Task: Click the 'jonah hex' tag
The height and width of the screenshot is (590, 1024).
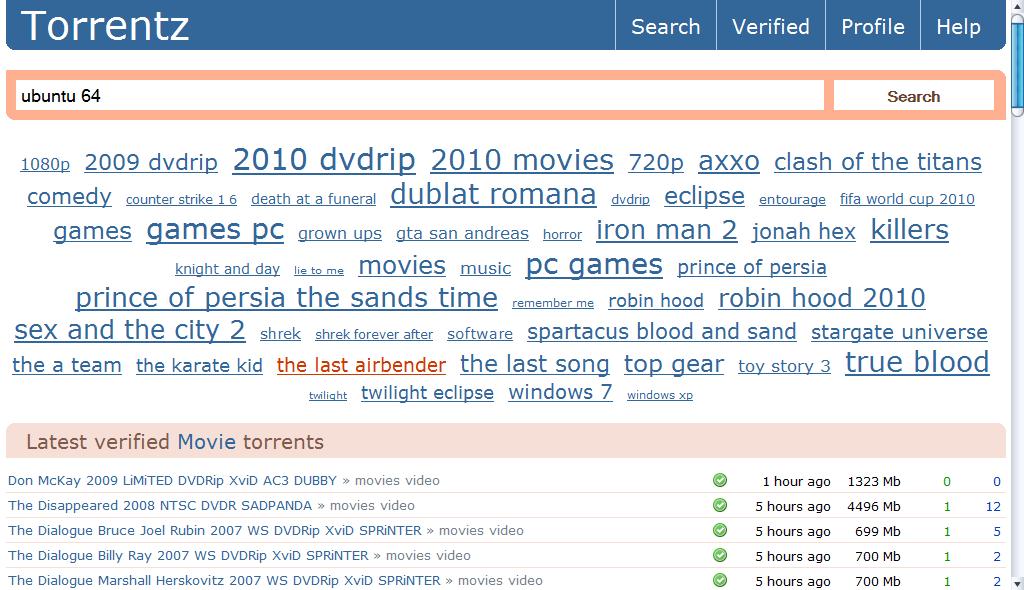Action: click(803, 231)
